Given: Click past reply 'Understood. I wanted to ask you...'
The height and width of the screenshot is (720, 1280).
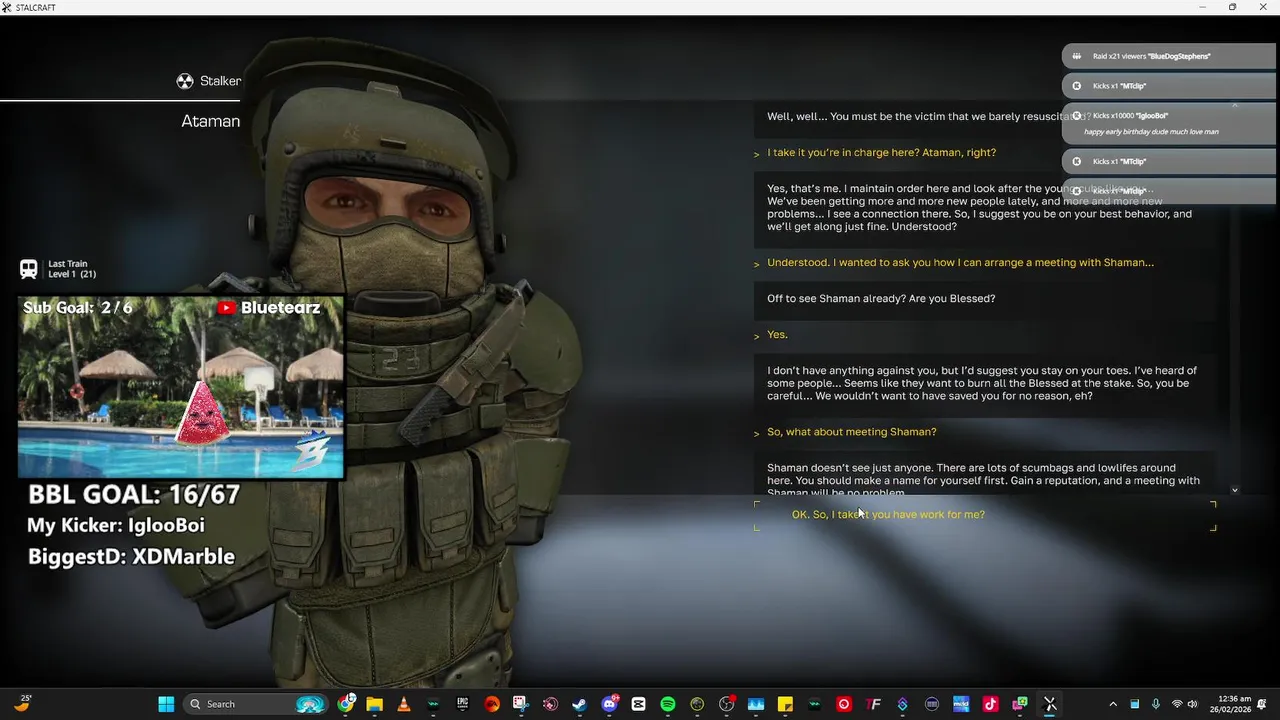Looking at the screenshot, I should (x=960, y=263).
